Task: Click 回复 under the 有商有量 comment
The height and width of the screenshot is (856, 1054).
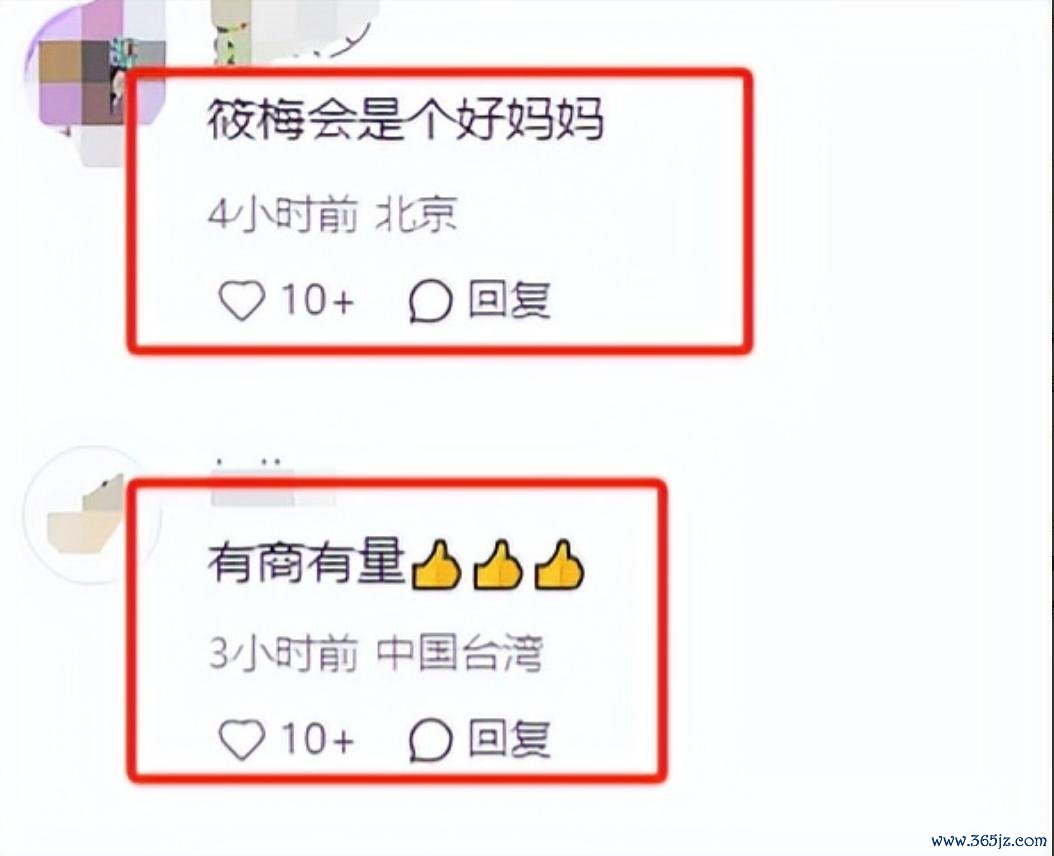Action: [509, 739]
